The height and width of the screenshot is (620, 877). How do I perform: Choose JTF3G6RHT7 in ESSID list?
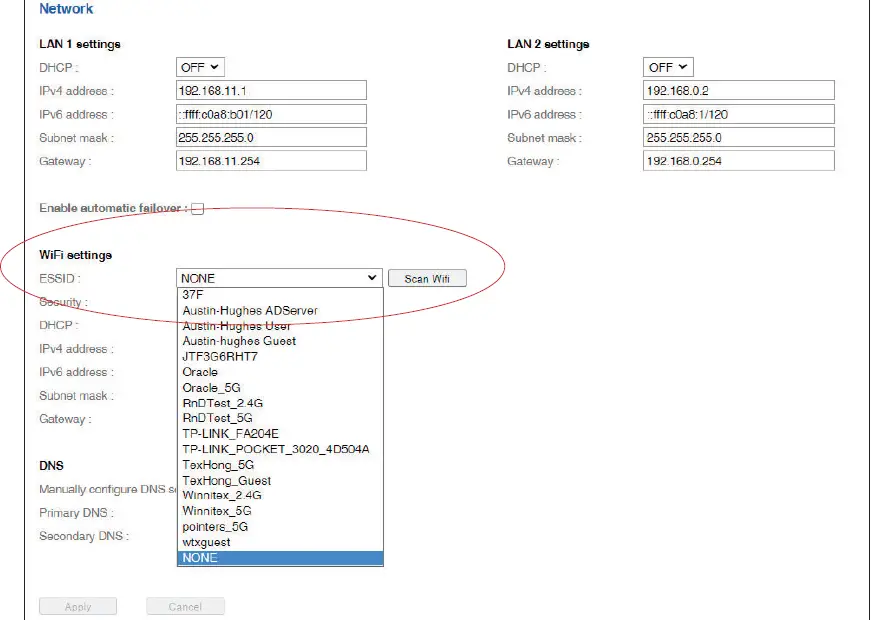[280, 357]
